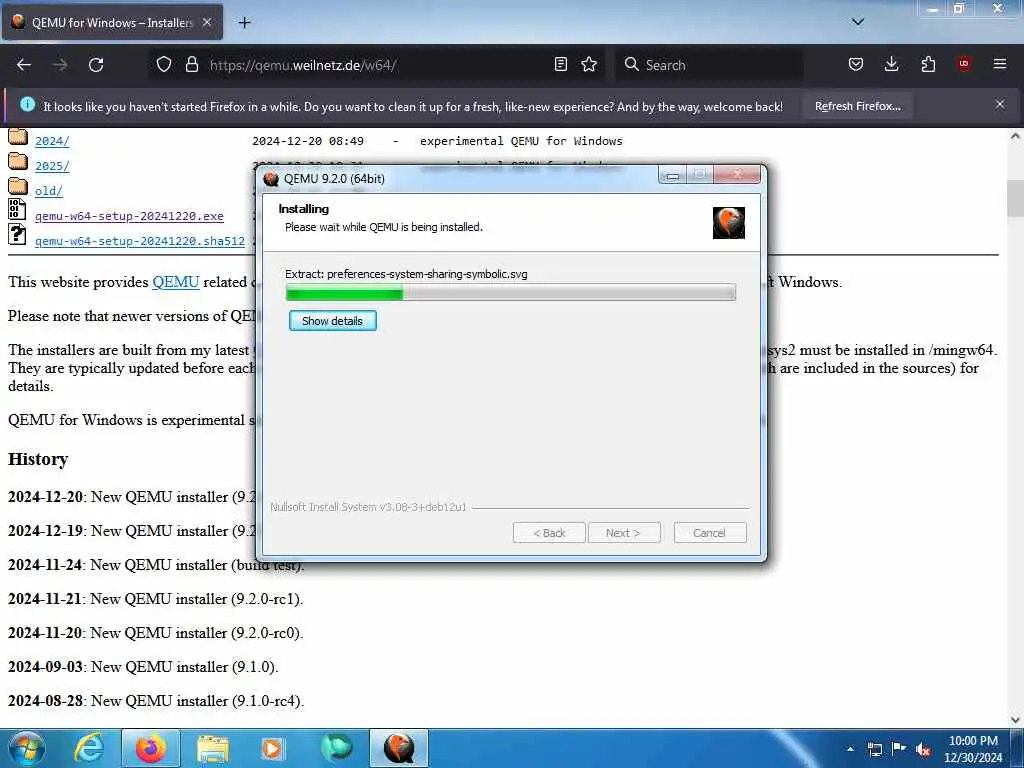Click the page scrollbar down arrow
Image resolution: width=1024 pixels, height=768 pixels.
click(x=1015, y=719)
